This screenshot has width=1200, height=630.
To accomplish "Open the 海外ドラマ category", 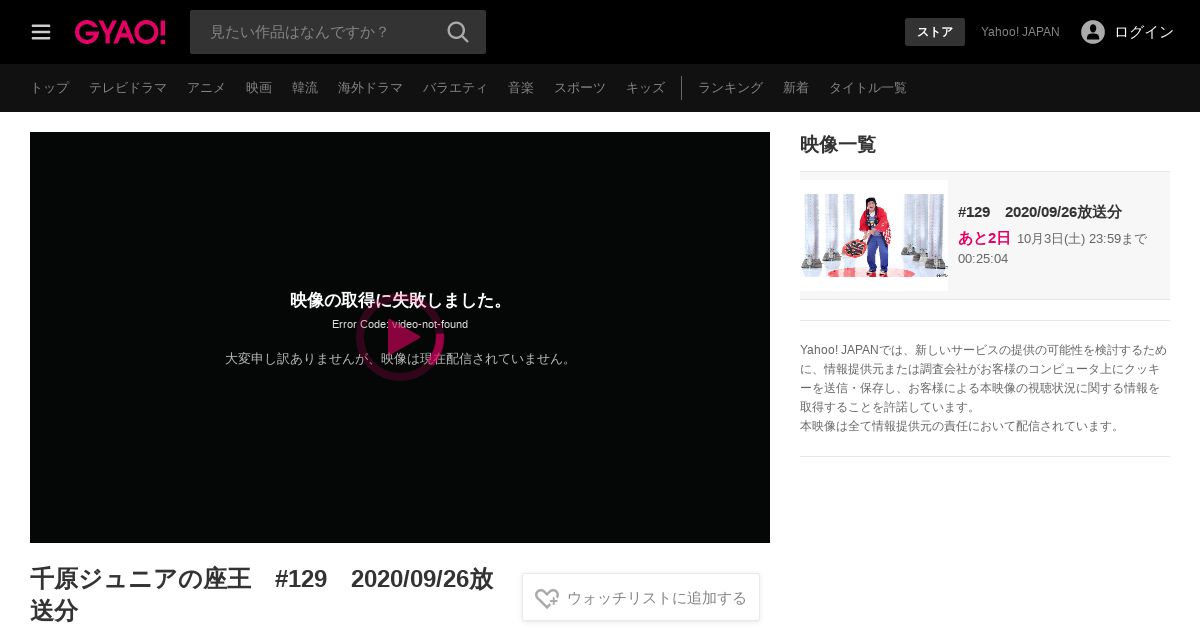I will (370, 88).
